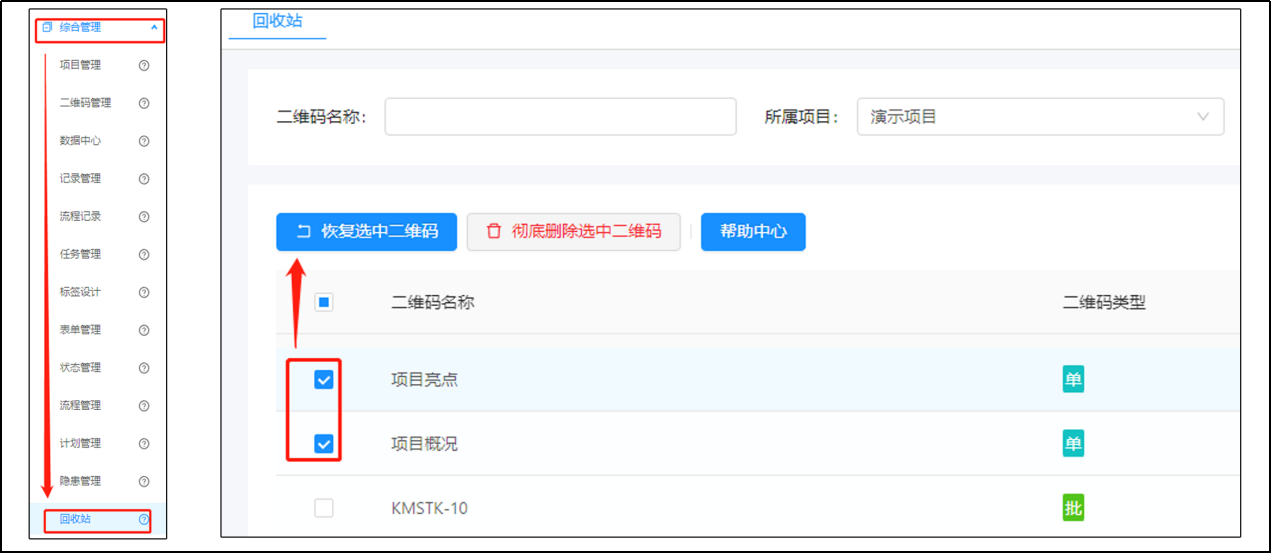Click help icon beside 二维码管理
The image size is (1272, 554).
click(144, 103)
